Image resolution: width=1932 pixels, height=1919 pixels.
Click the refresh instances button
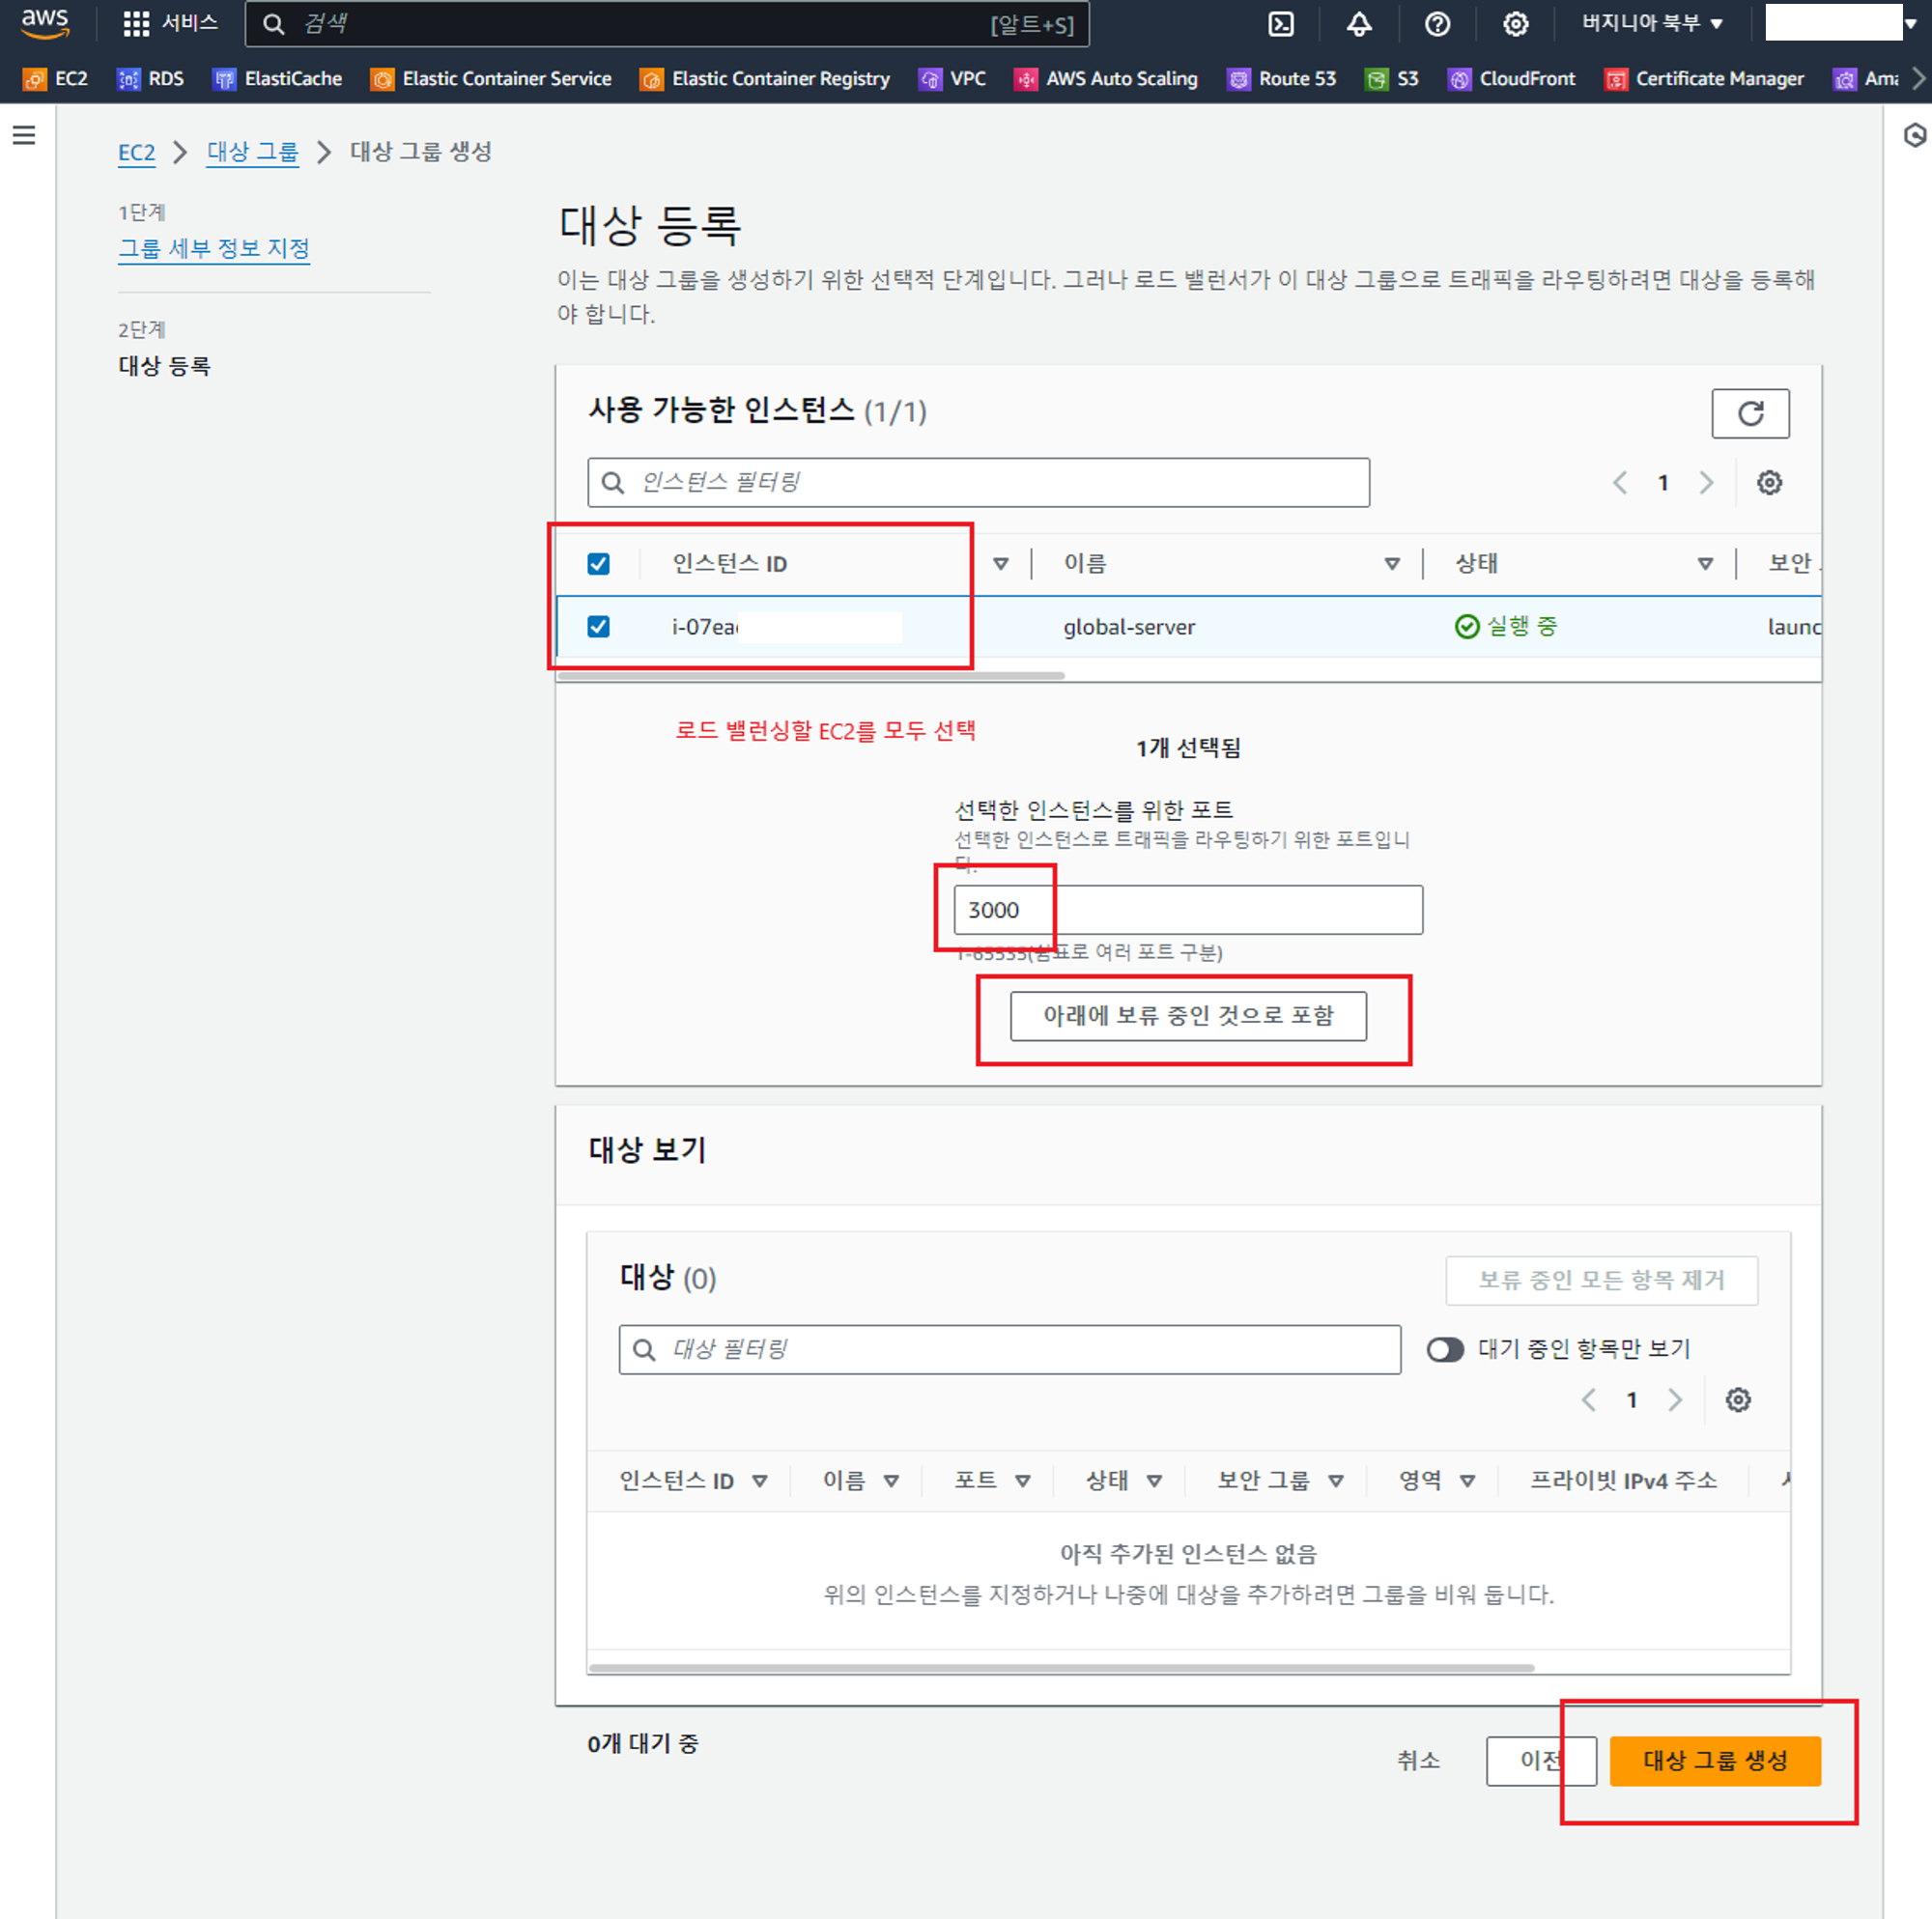coord(1749,413)
